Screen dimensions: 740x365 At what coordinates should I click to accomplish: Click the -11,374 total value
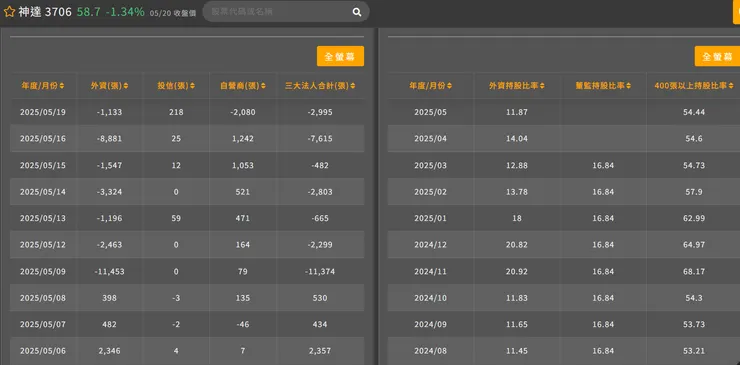[x=320, y=272]
